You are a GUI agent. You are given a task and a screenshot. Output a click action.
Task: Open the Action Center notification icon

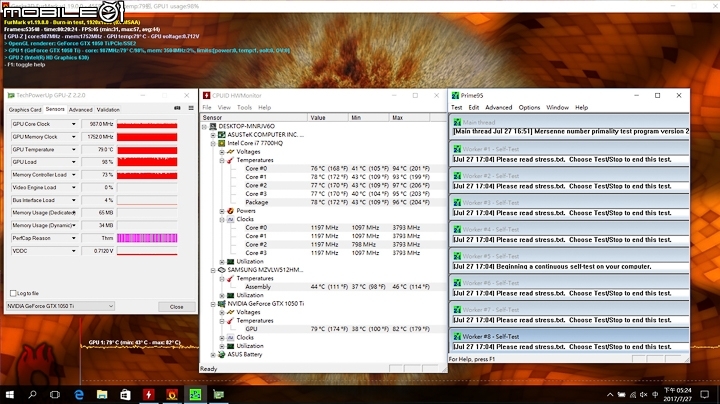(x=704, y=394)
